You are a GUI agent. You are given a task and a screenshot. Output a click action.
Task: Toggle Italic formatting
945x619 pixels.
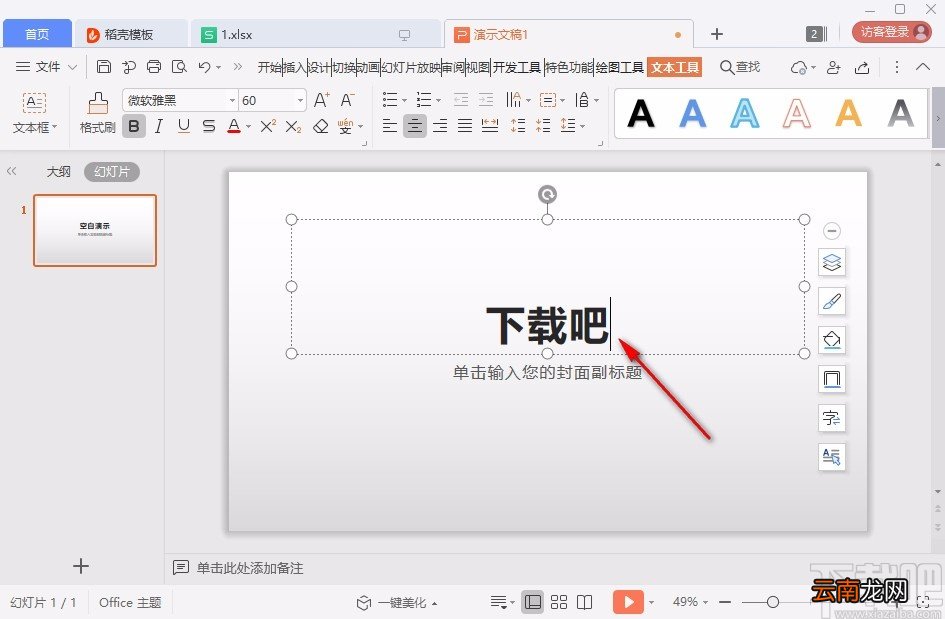[x=159, y=126]
